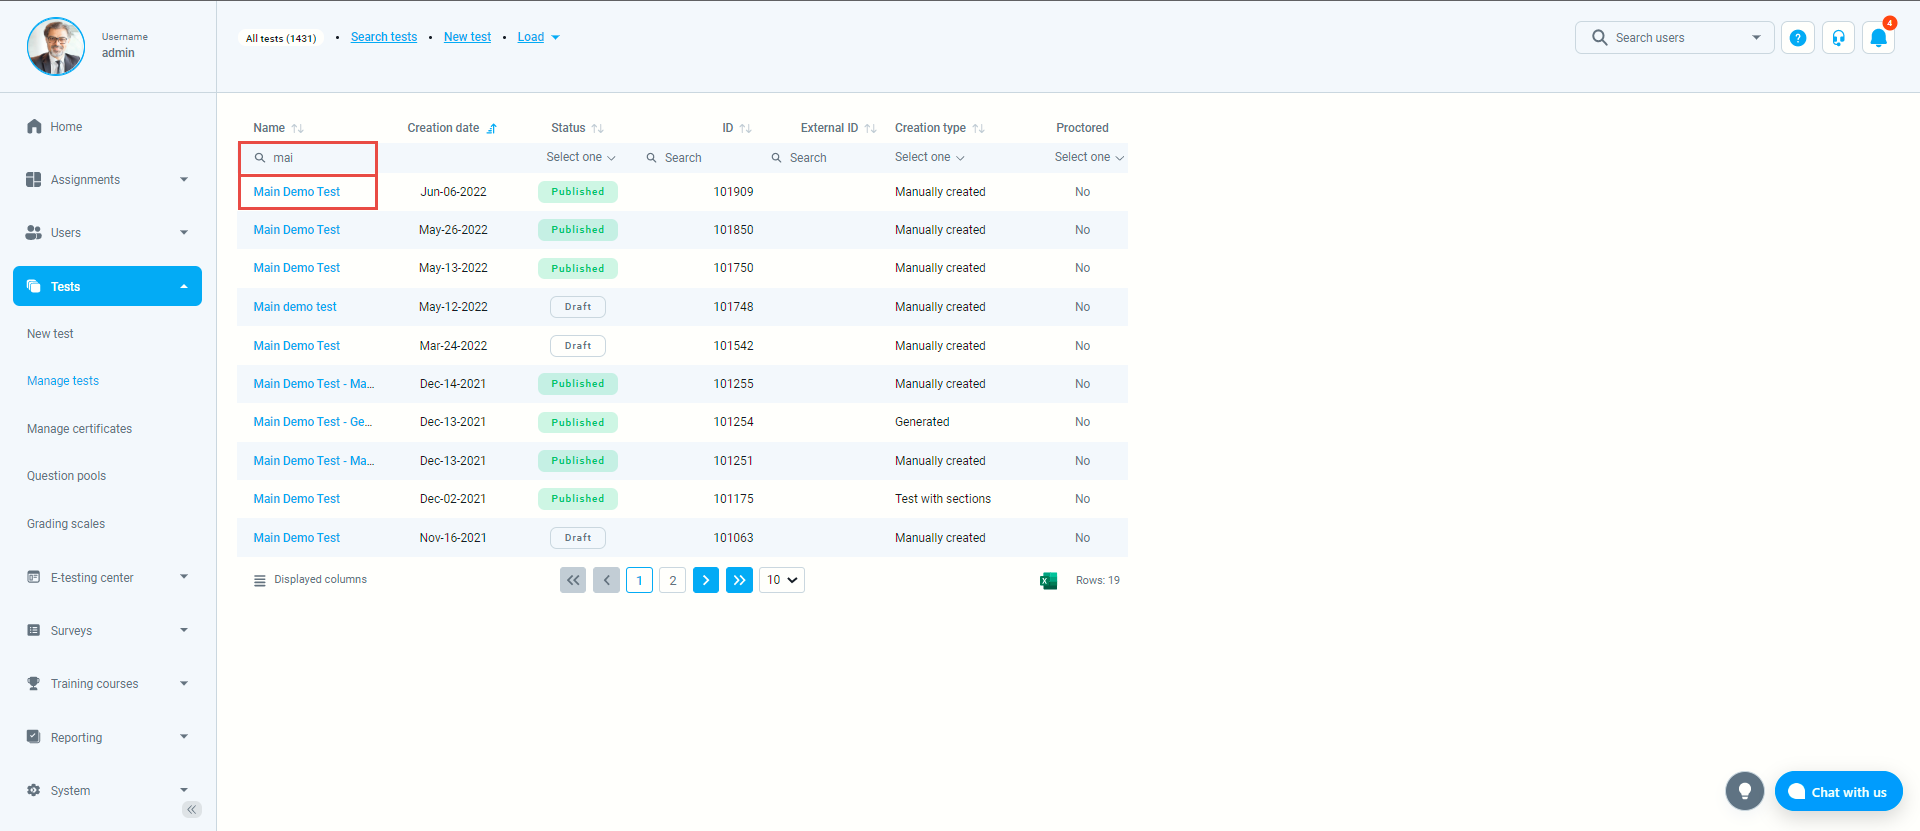This screenshot has width=1920, height=831.
Task: Open Main Demo Test from Jun-06-2022
Action: [297, 192]
